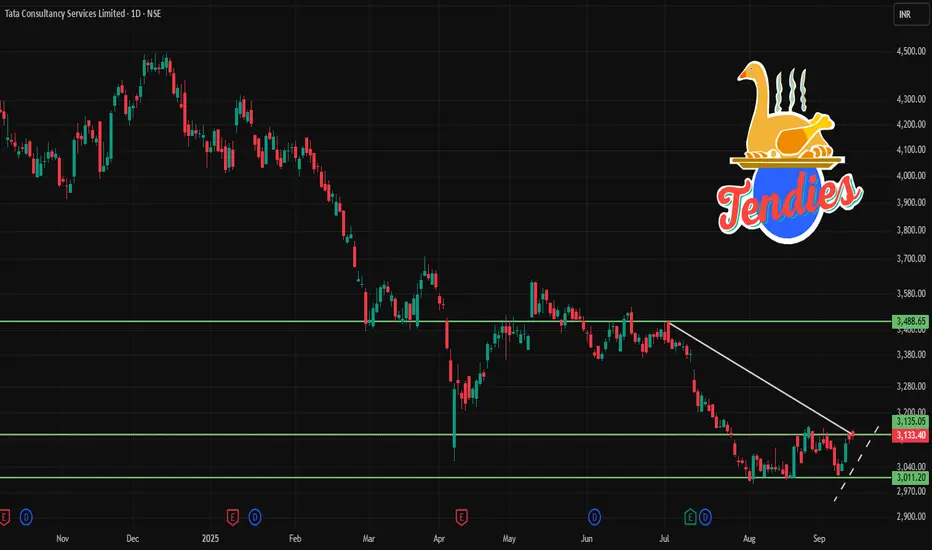The width and height of the screenshot is (932, 550).
Task: Click 4,500.00 on the price axis
Action: 911,52
